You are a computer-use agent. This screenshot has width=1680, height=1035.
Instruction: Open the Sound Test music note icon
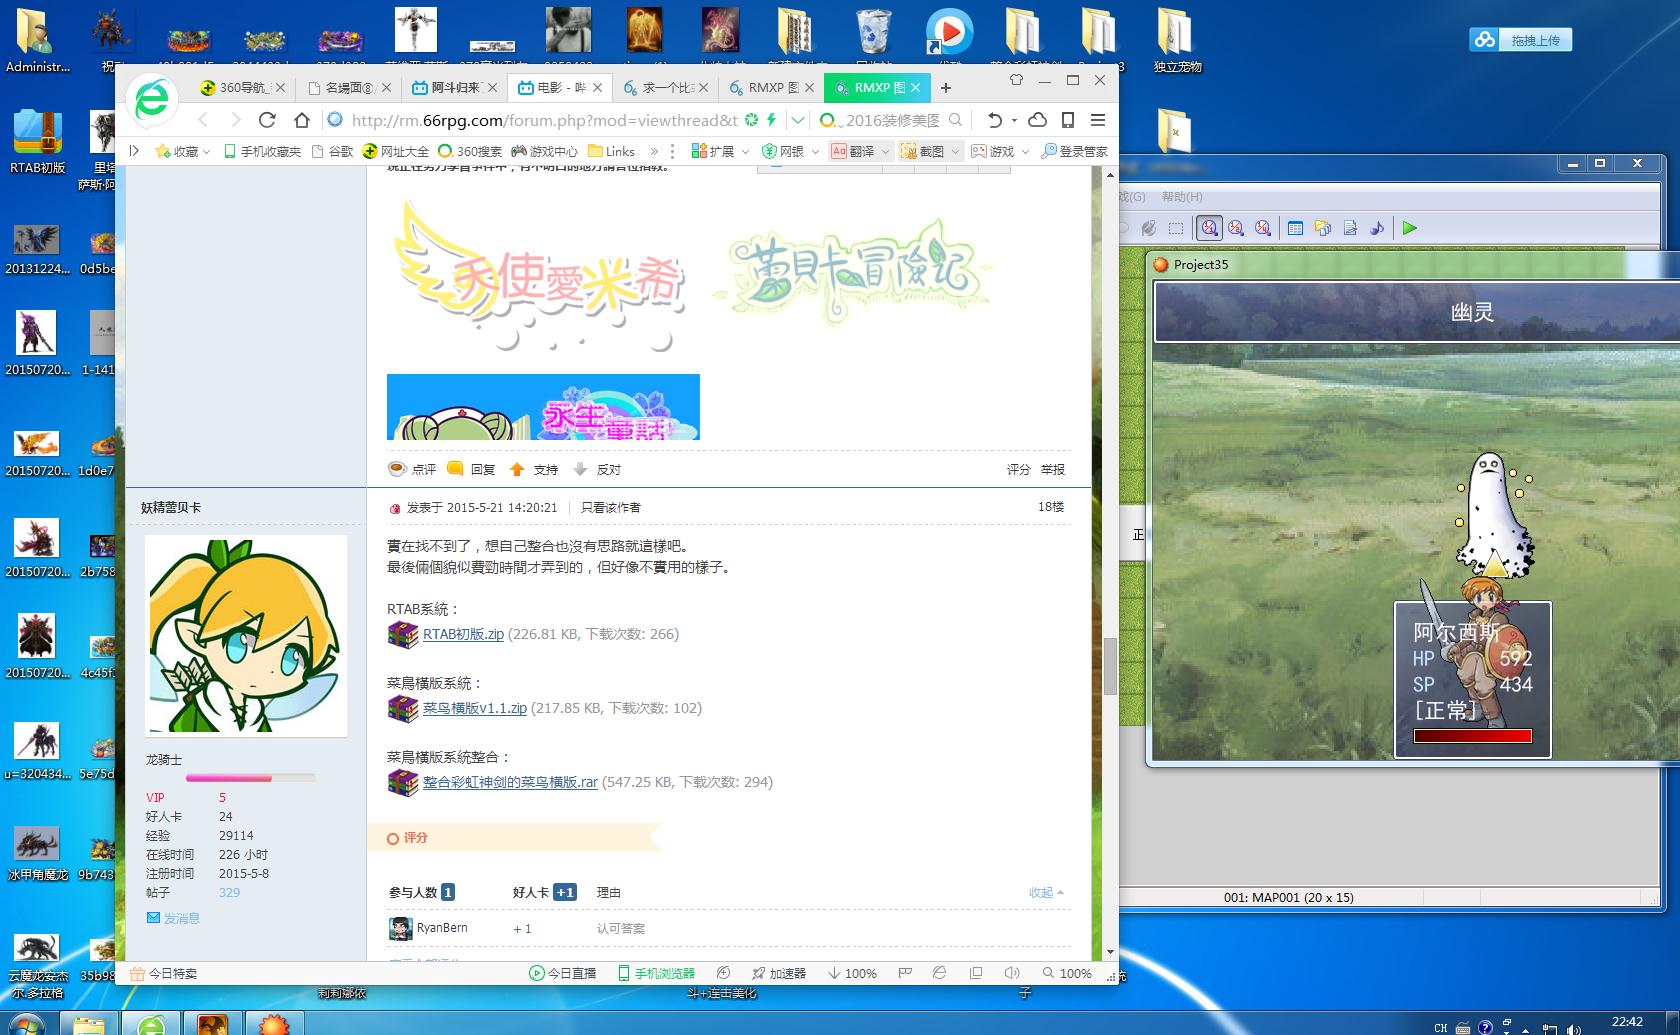1377,228
